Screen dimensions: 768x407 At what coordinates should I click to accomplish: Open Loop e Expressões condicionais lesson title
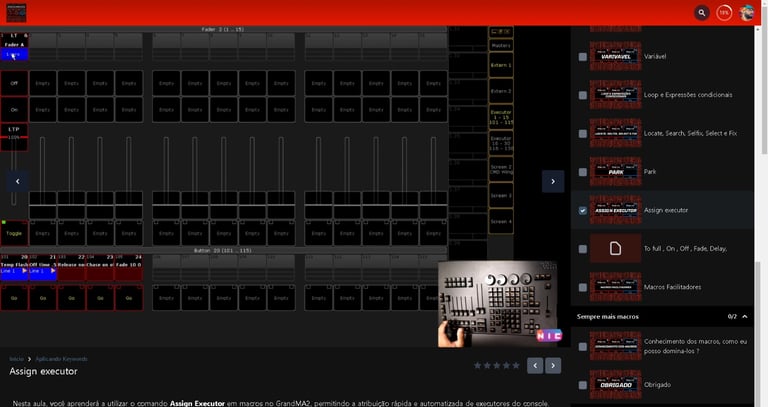688,95
